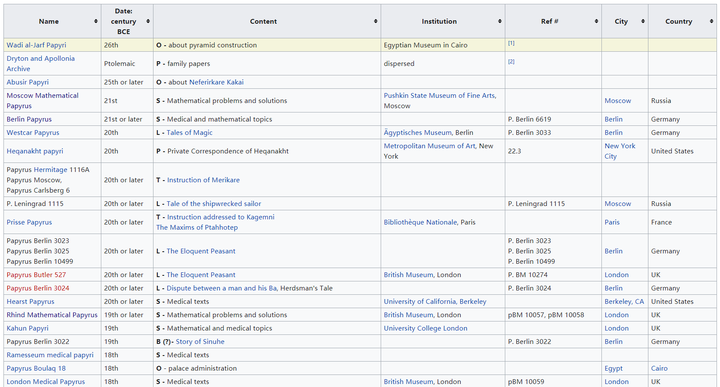Open Paris city link
Viewport: 720px width, 387px height.
pyautogui.click(x=612, y=222)
